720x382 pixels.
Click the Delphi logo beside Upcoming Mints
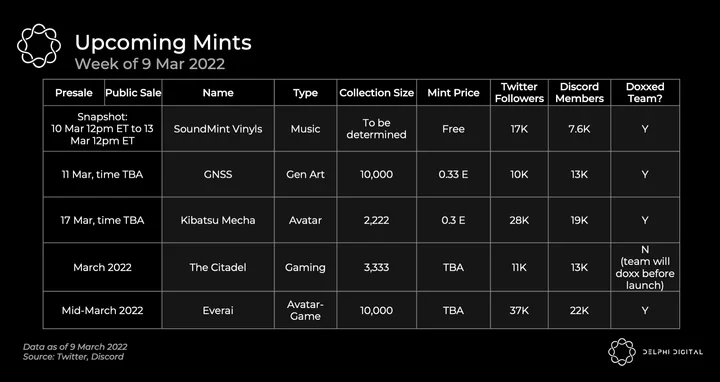(39, 46)
